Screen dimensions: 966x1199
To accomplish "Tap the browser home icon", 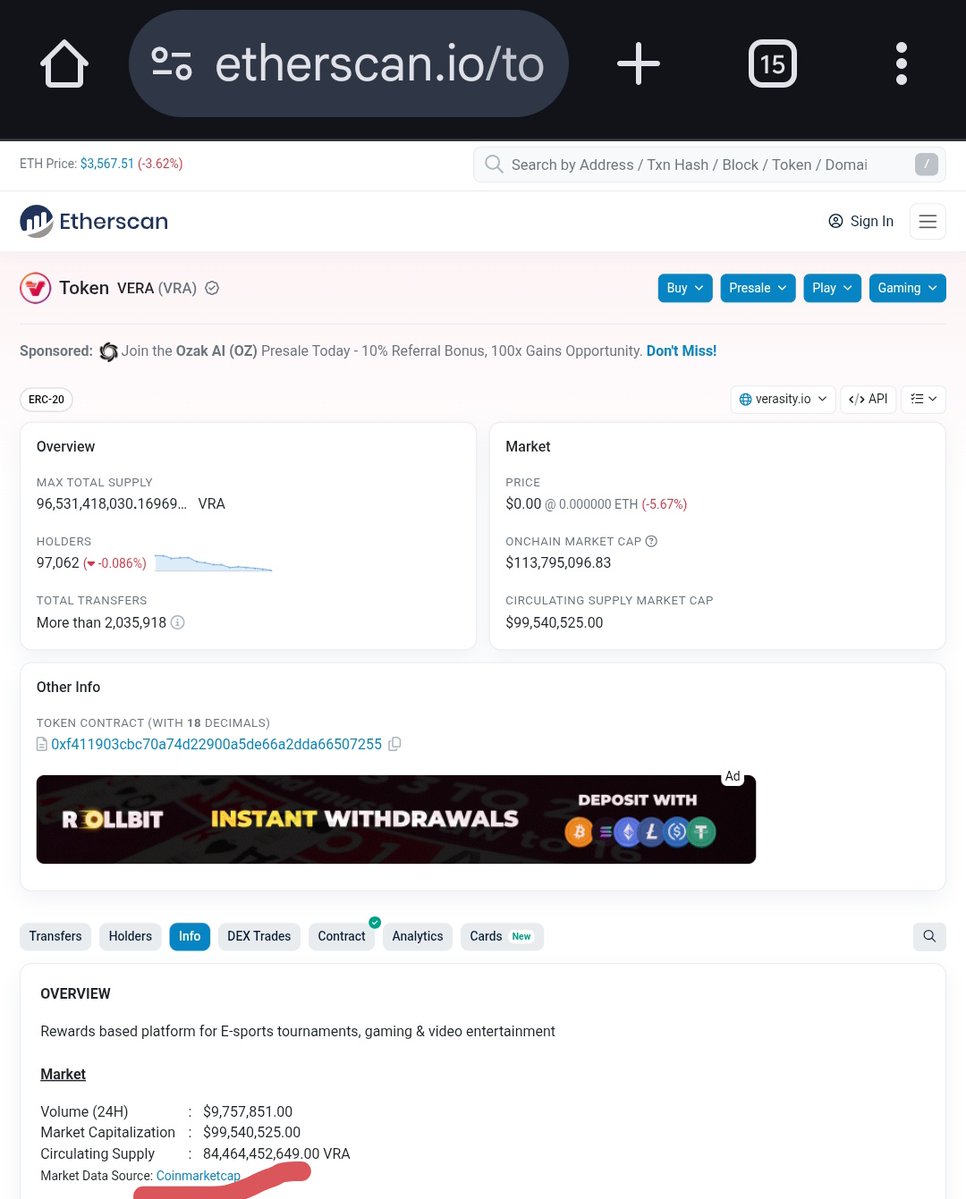I will (x=64, y=63).
